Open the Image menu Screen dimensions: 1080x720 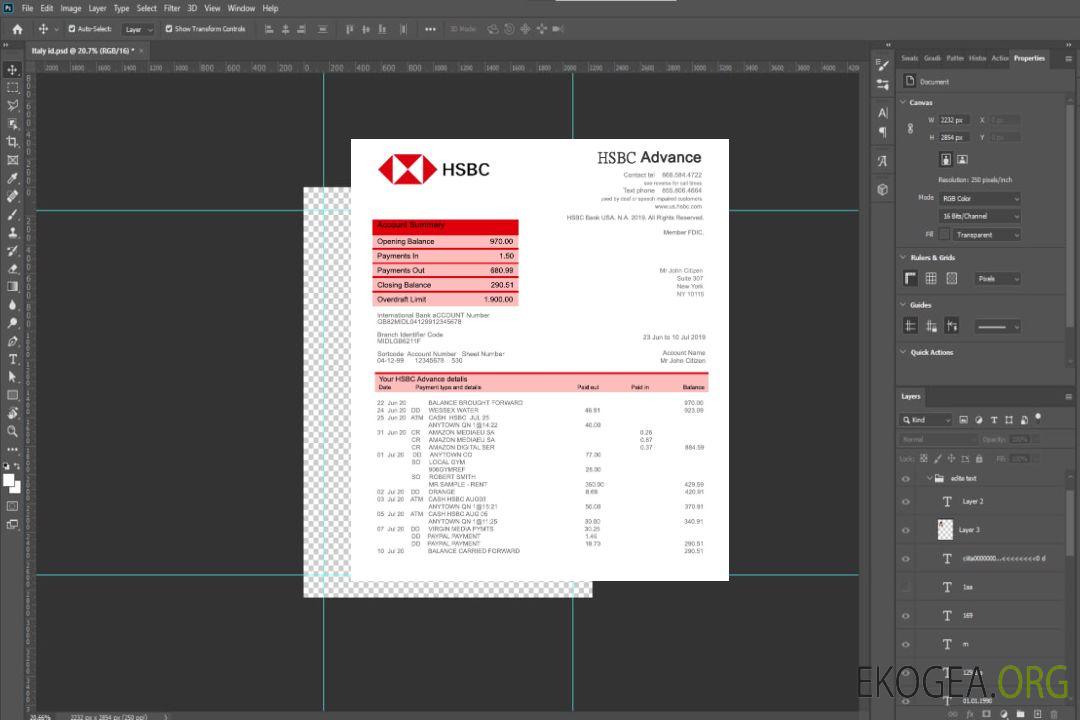pyautogui.click(x=71, y=8)
